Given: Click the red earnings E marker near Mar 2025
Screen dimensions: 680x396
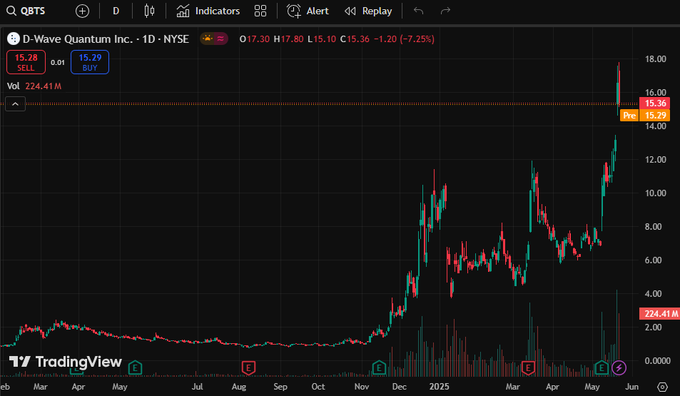Looking at the screenshot, I should click(x=528, y=368).
